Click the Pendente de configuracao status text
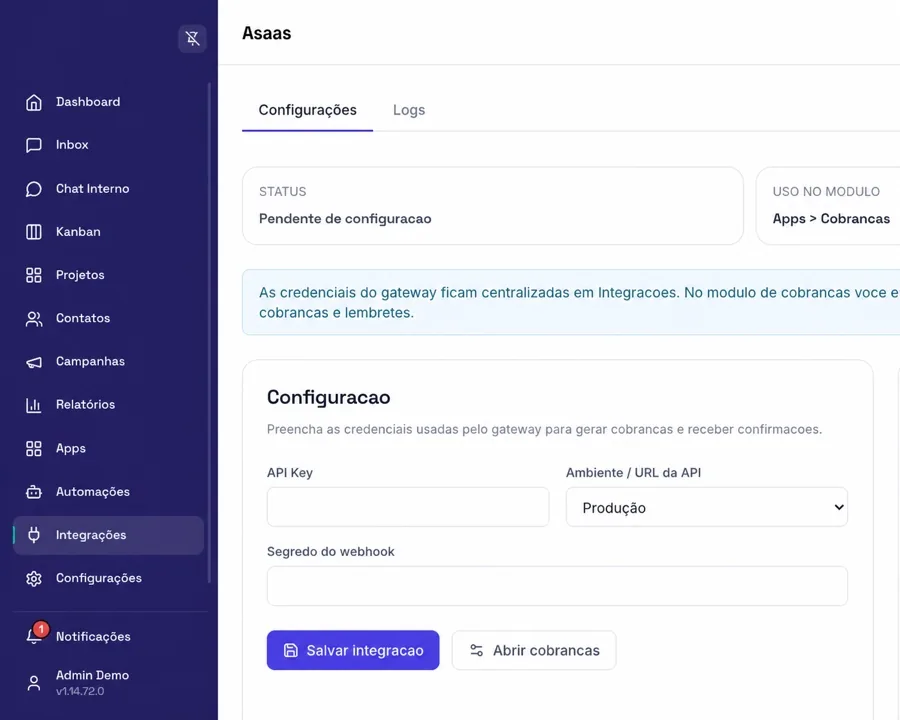This screenshot has height=720, width=900. 345,219
